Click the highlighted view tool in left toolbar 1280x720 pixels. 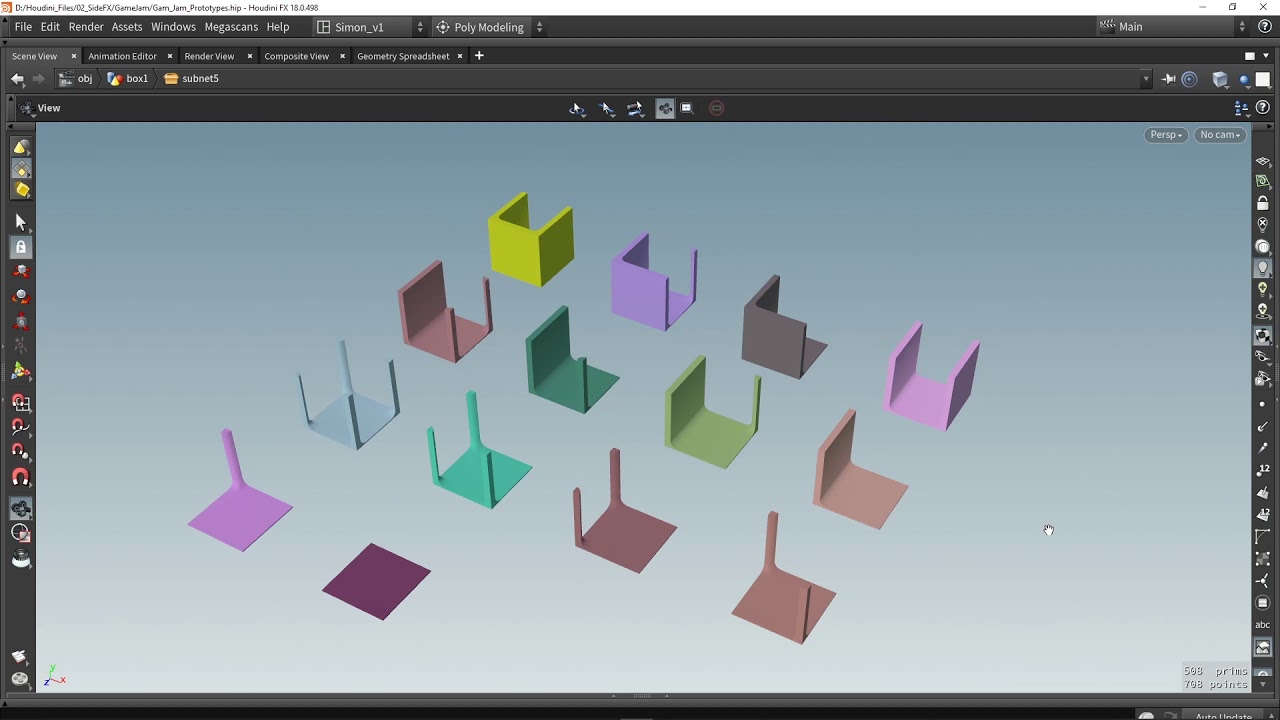click(x=21, y=508)
